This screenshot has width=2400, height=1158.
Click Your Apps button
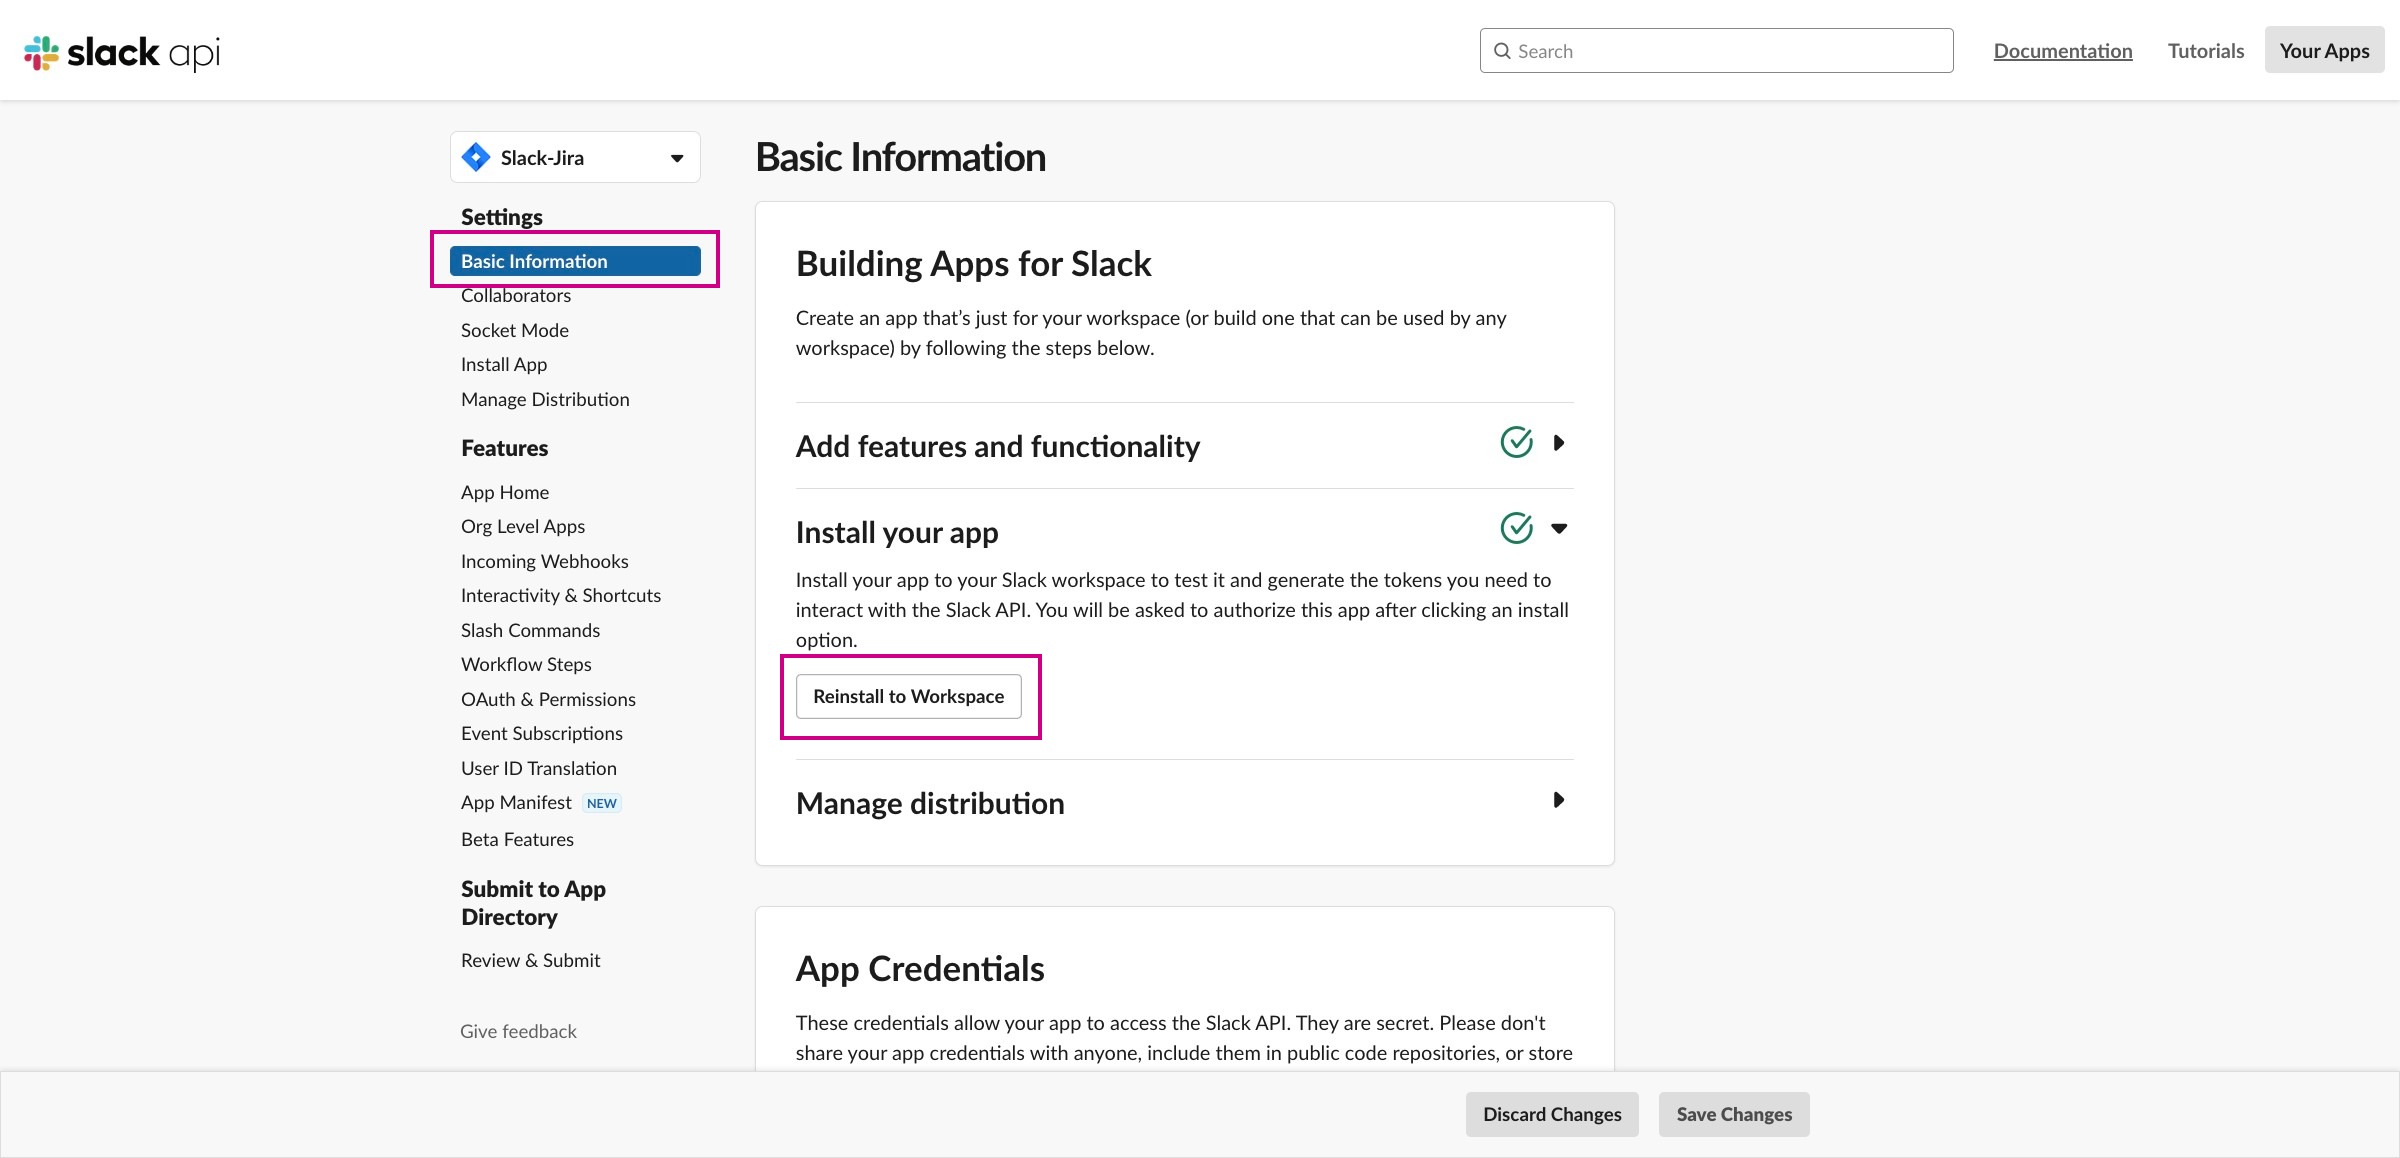(x=2324, y=50)
